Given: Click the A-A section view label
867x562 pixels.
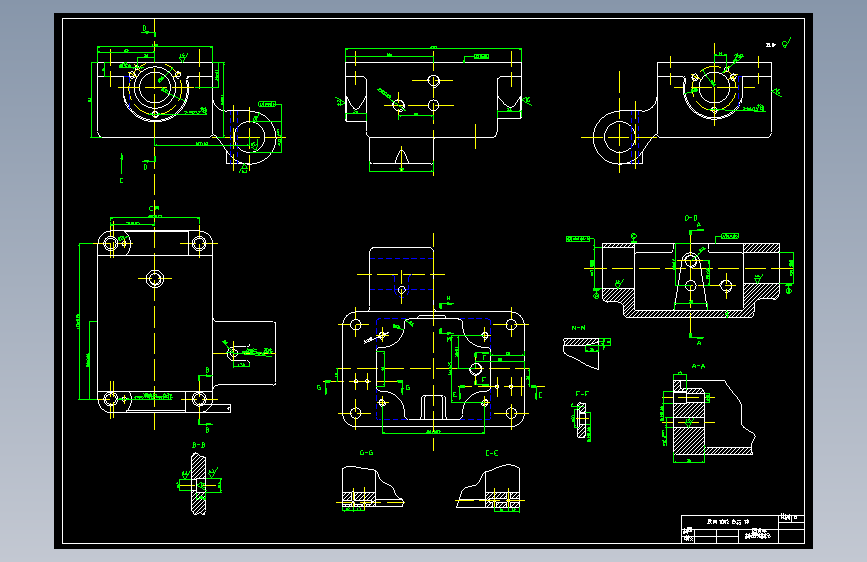Looking at the screenshot, I should tap(698, 366).
